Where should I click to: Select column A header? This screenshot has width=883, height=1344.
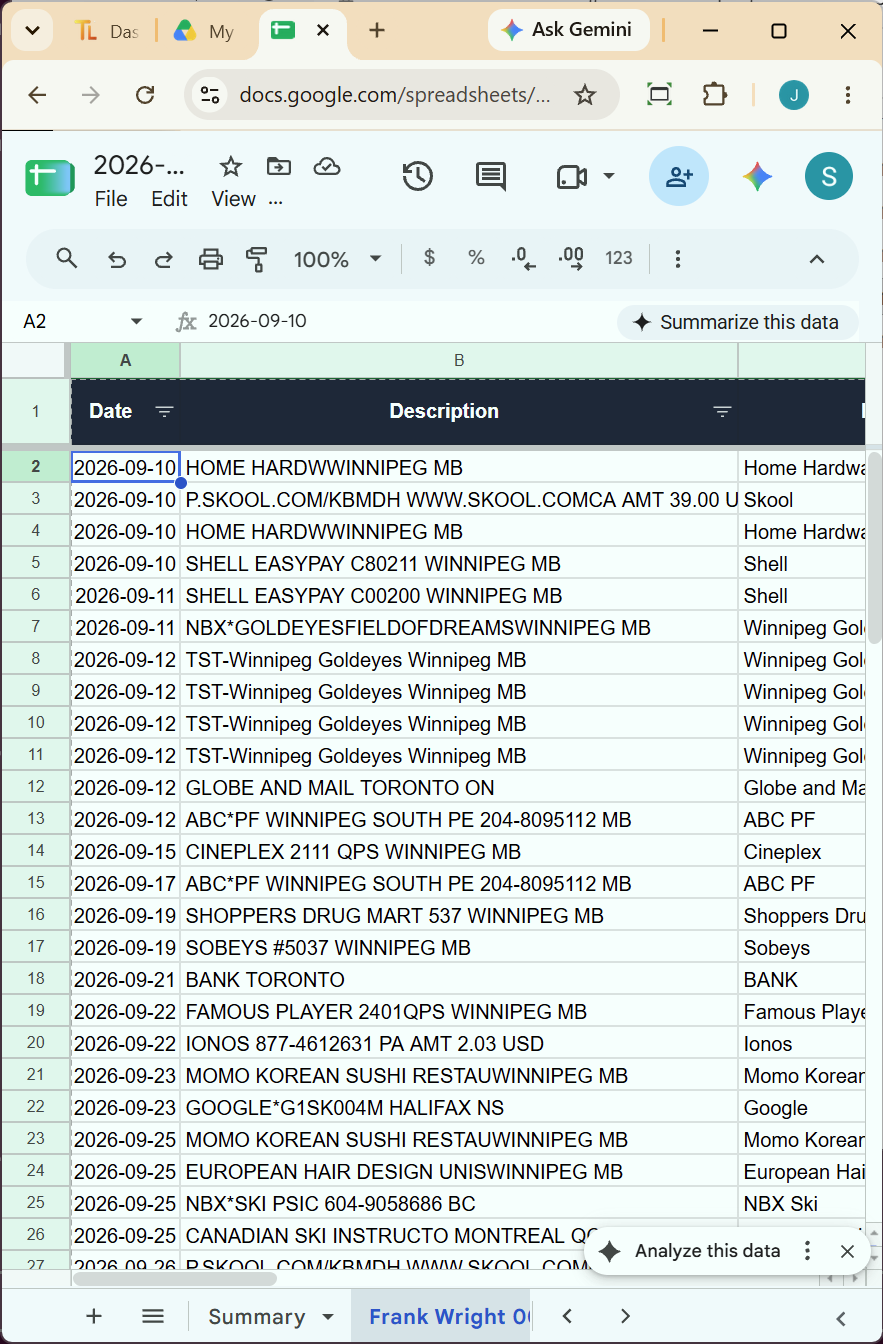click(x=125, y=360)
